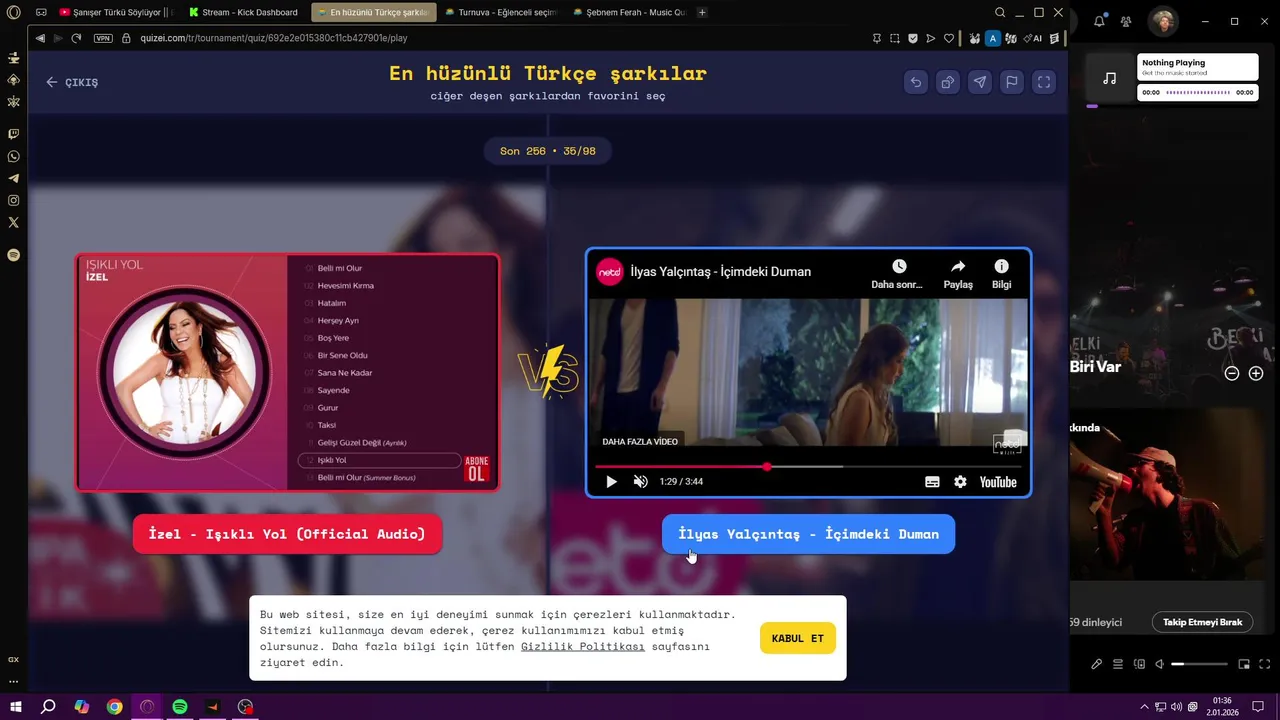
Task: Open Spotify from Windows taskbar
Action: 180,707
